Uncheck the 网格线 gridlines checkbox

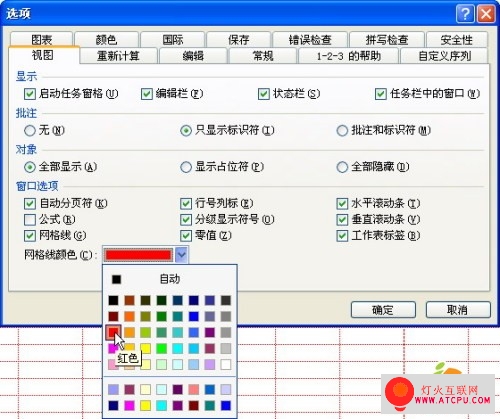point(30,236)
